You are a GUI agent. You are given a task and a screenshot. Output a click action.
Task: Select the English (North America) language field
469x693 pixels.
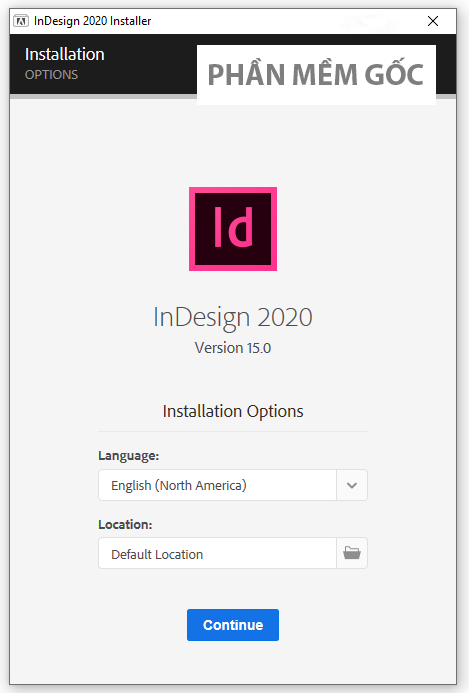tap(217, 485)
